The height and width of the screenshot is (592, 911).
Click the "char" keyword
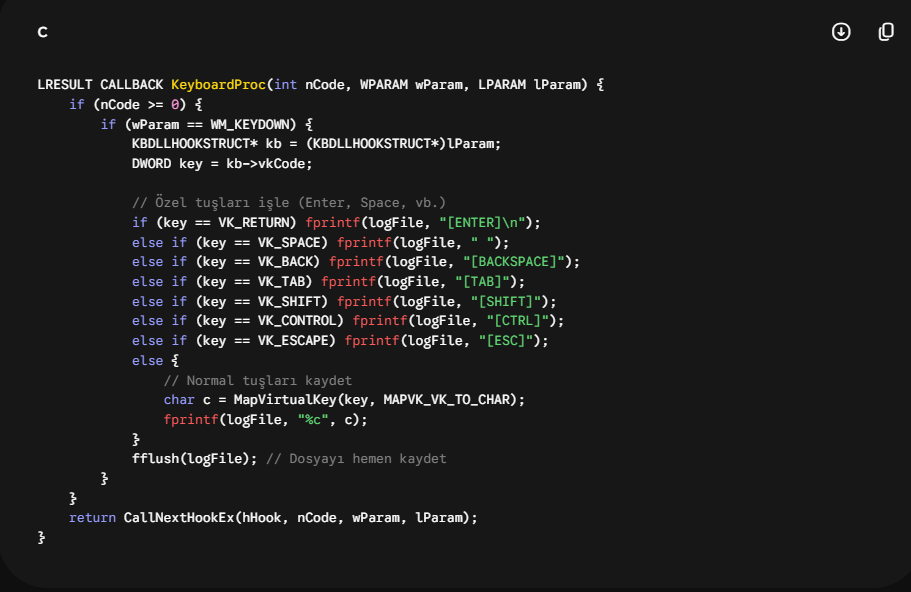pyautogui.click(x=179, y=400)
